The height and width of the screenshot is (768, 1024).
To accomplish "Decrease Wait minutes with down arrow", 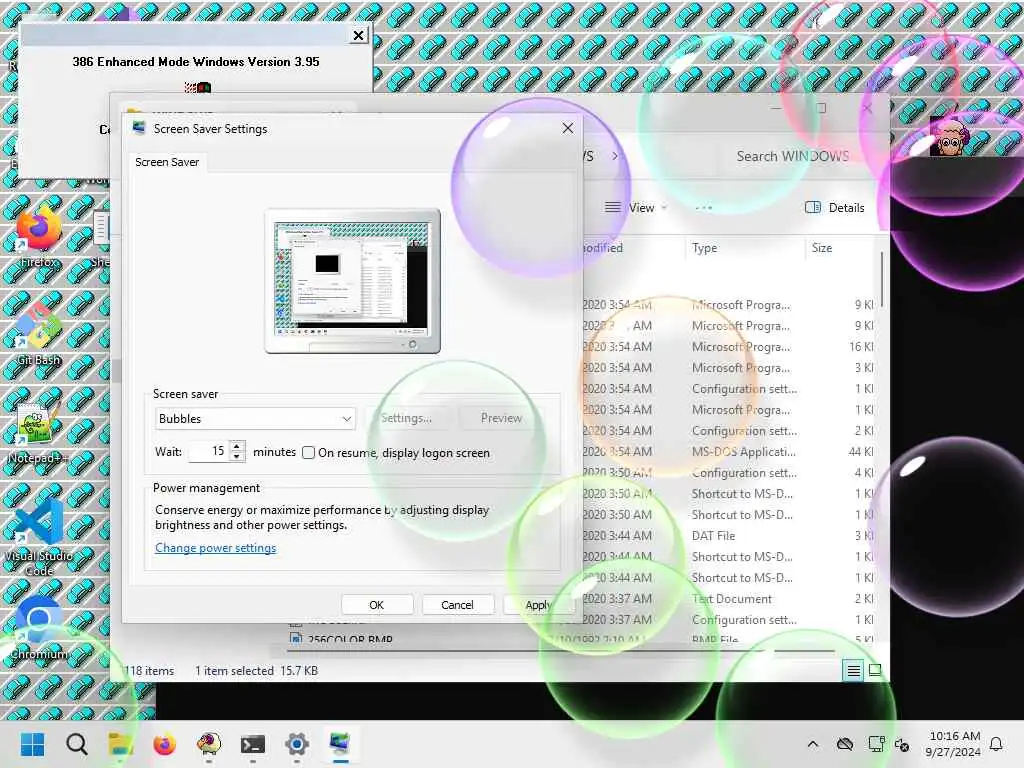I will tap(236, 456).
